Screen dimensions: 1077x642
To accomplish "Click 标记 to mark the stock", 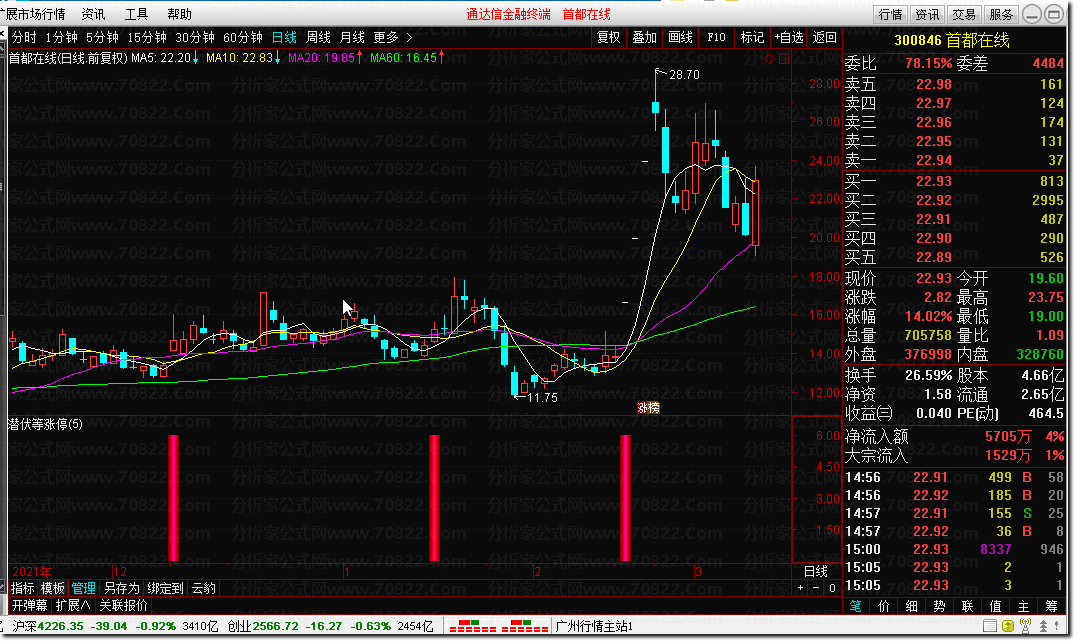I will click(753, 38).
